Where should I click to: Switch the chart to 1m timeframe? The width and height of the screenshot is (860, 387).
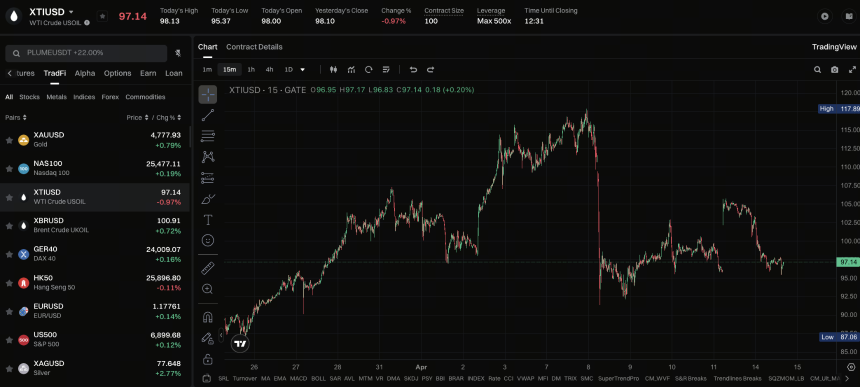tap(207, 70)
